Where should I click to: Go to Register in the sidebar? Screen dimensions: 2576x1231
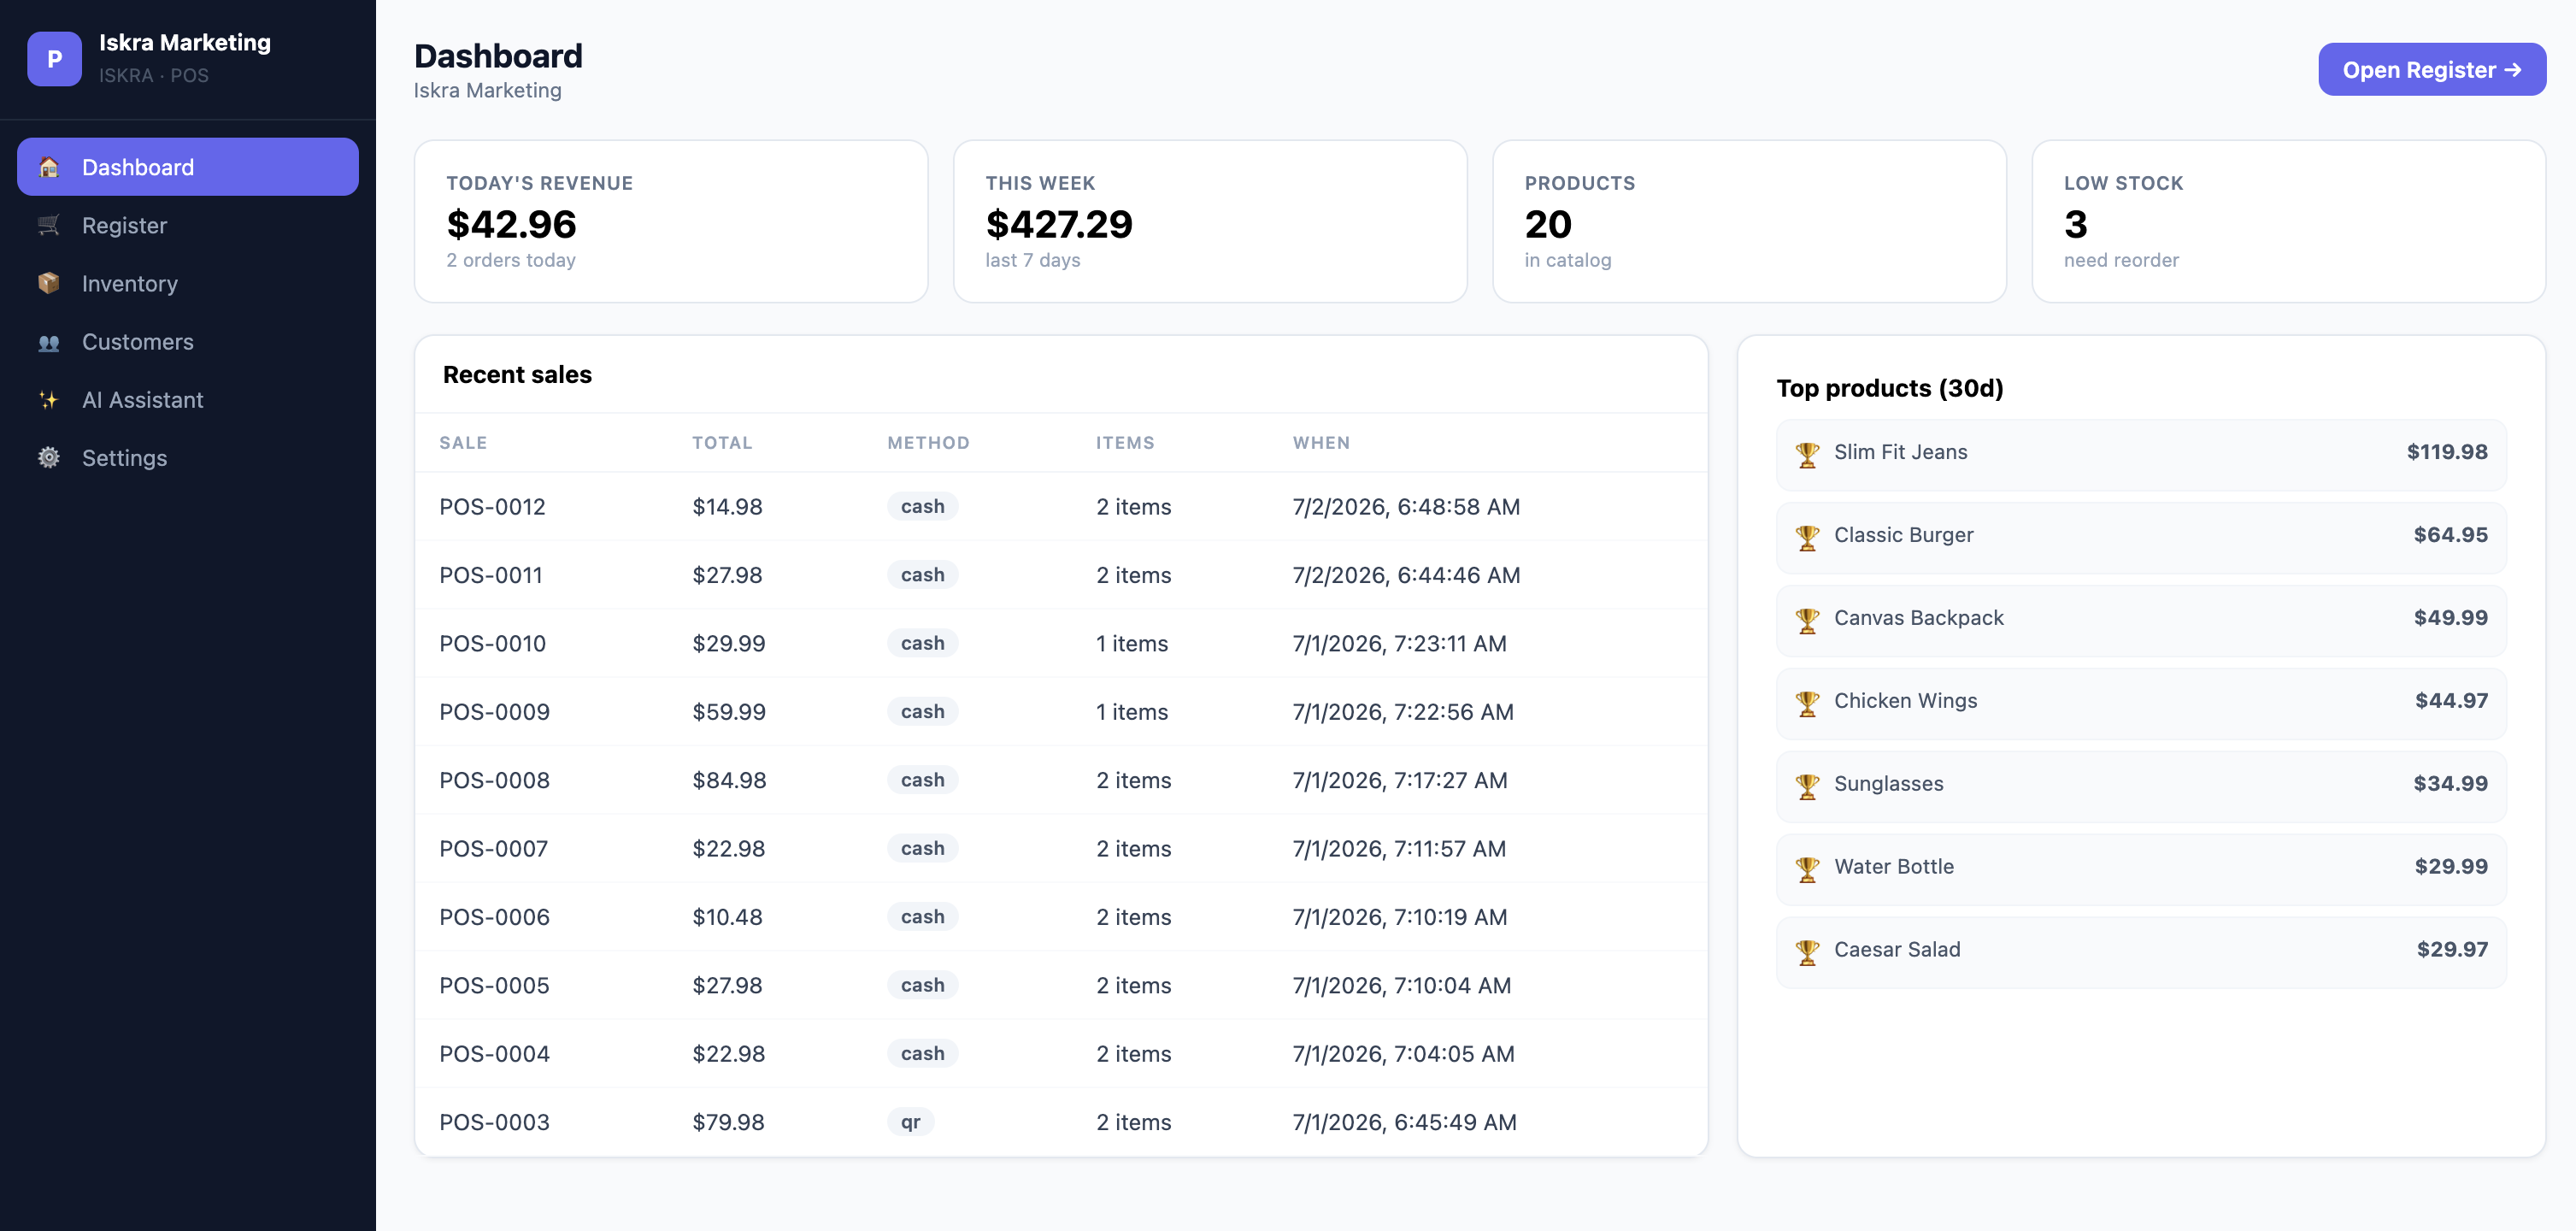(188, 225)
